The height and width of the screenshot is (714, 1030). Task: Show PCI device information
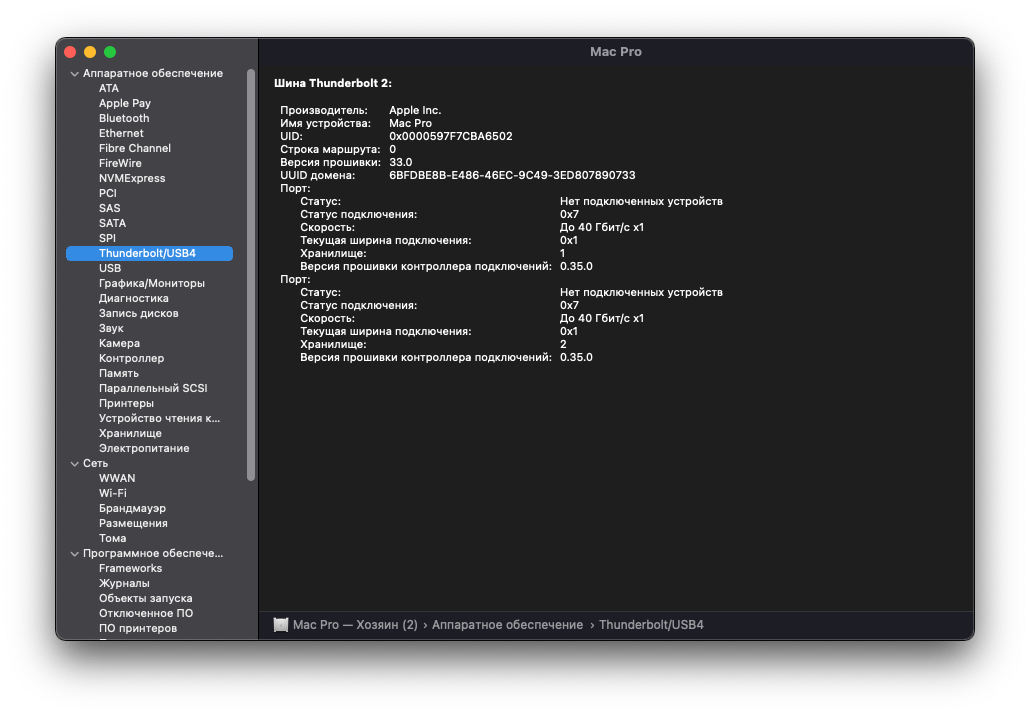coord(108,193)
